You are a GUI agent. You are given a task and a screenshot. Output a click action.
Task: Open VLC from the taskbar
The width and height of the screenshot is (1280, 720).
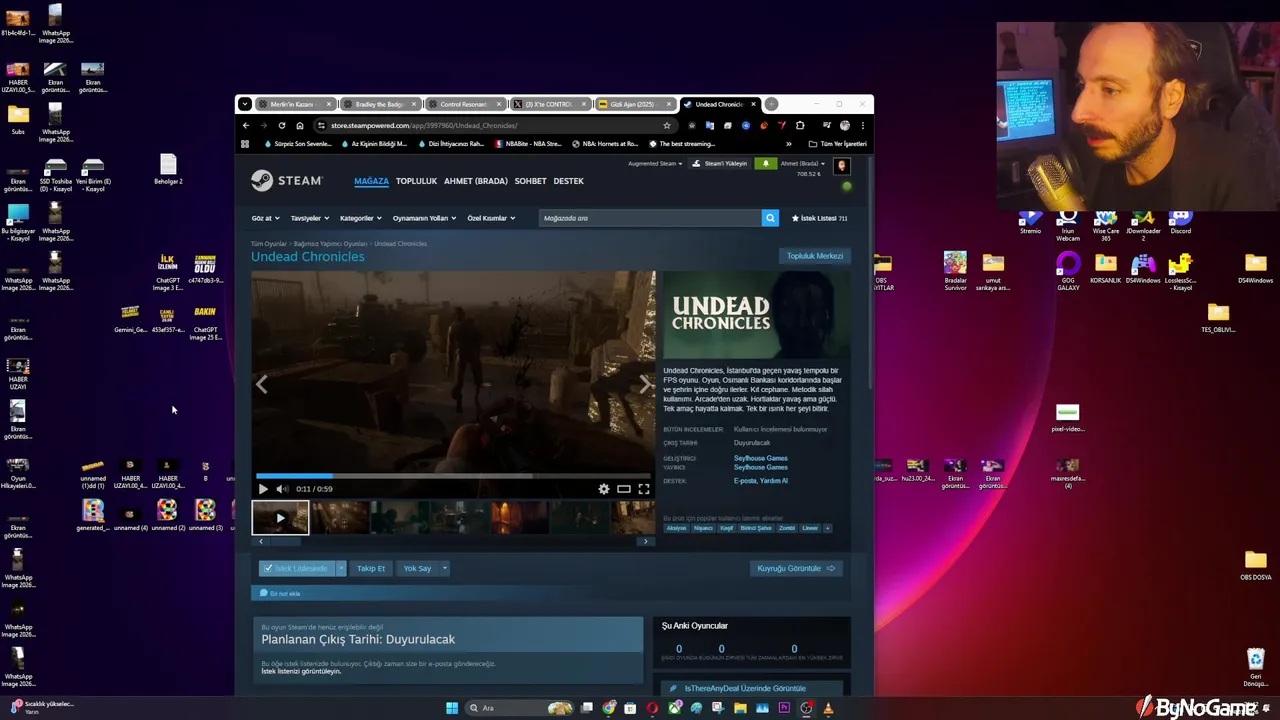pos(828,708)
